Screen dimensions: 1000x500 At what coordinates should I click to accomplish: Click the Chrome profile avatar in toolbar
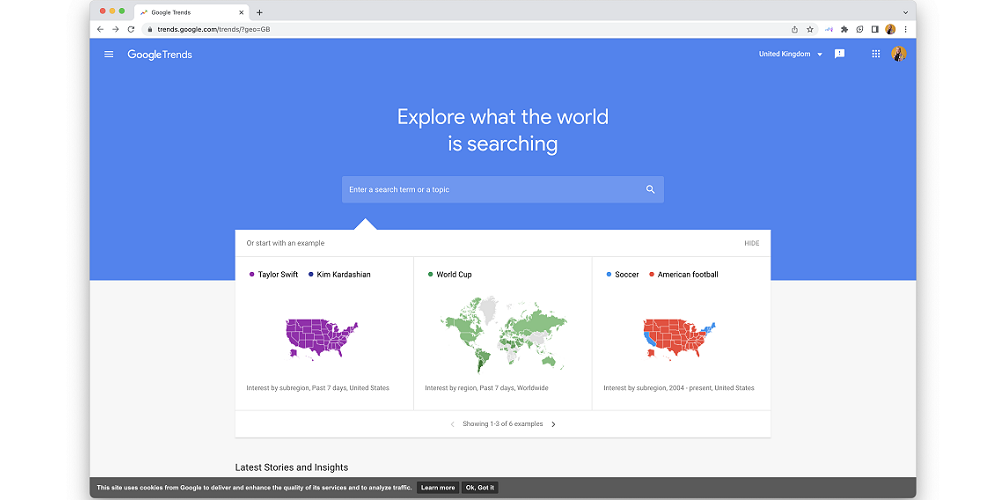(x=890, y=29)
